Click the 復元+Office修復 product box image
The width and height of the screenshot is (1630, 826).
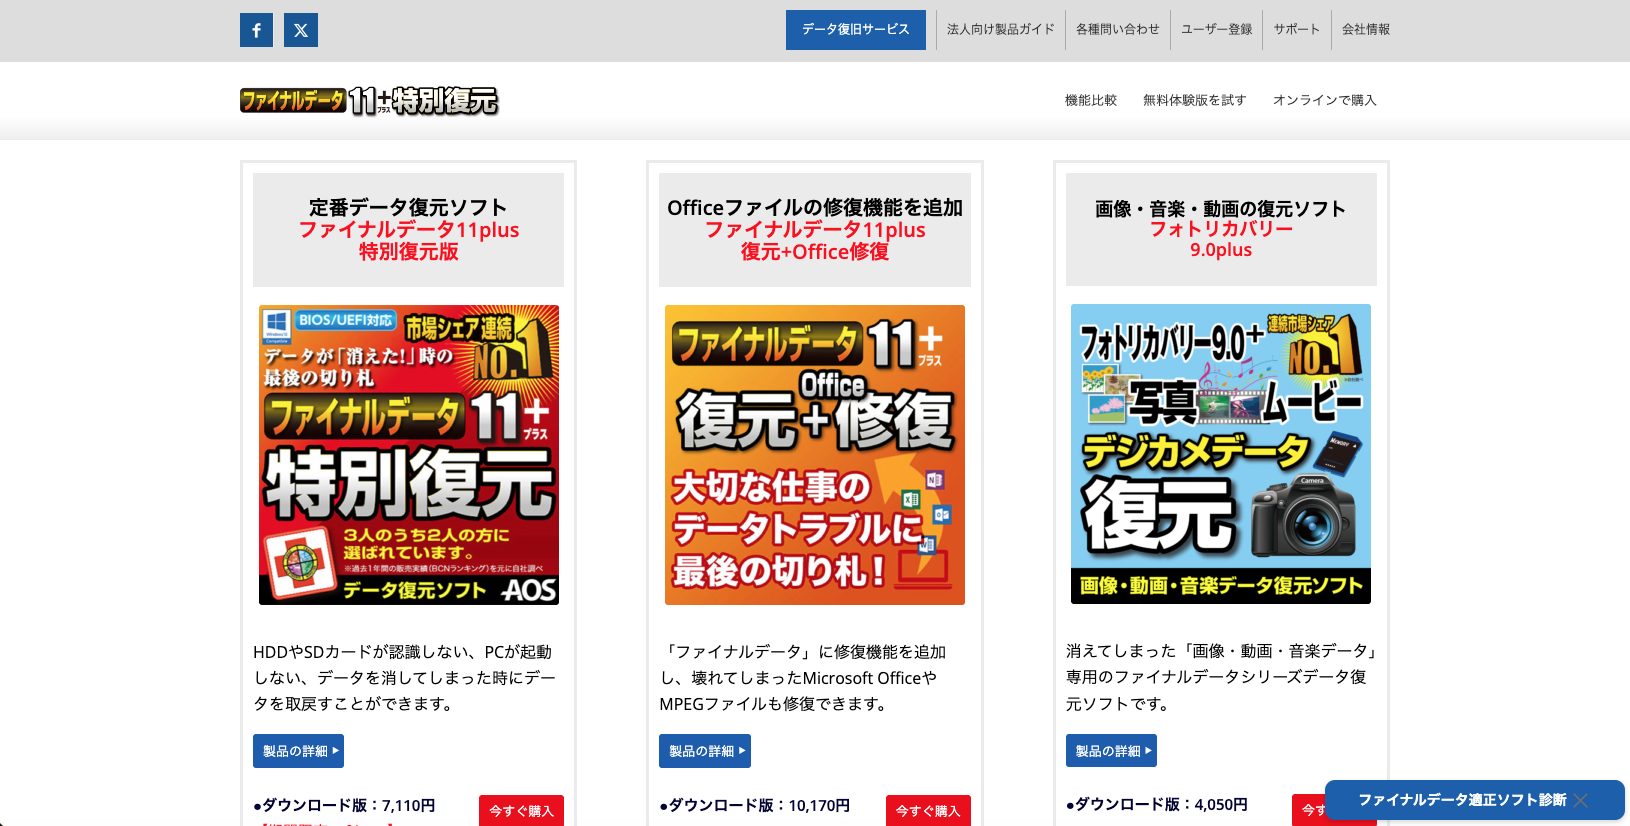point(815,455)
